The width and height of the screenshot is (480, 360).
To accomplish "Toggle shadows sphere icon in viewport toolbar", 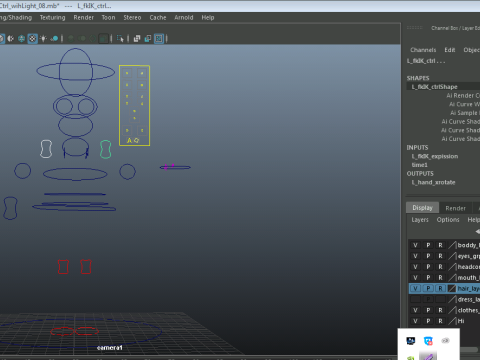I will [54, 39].
